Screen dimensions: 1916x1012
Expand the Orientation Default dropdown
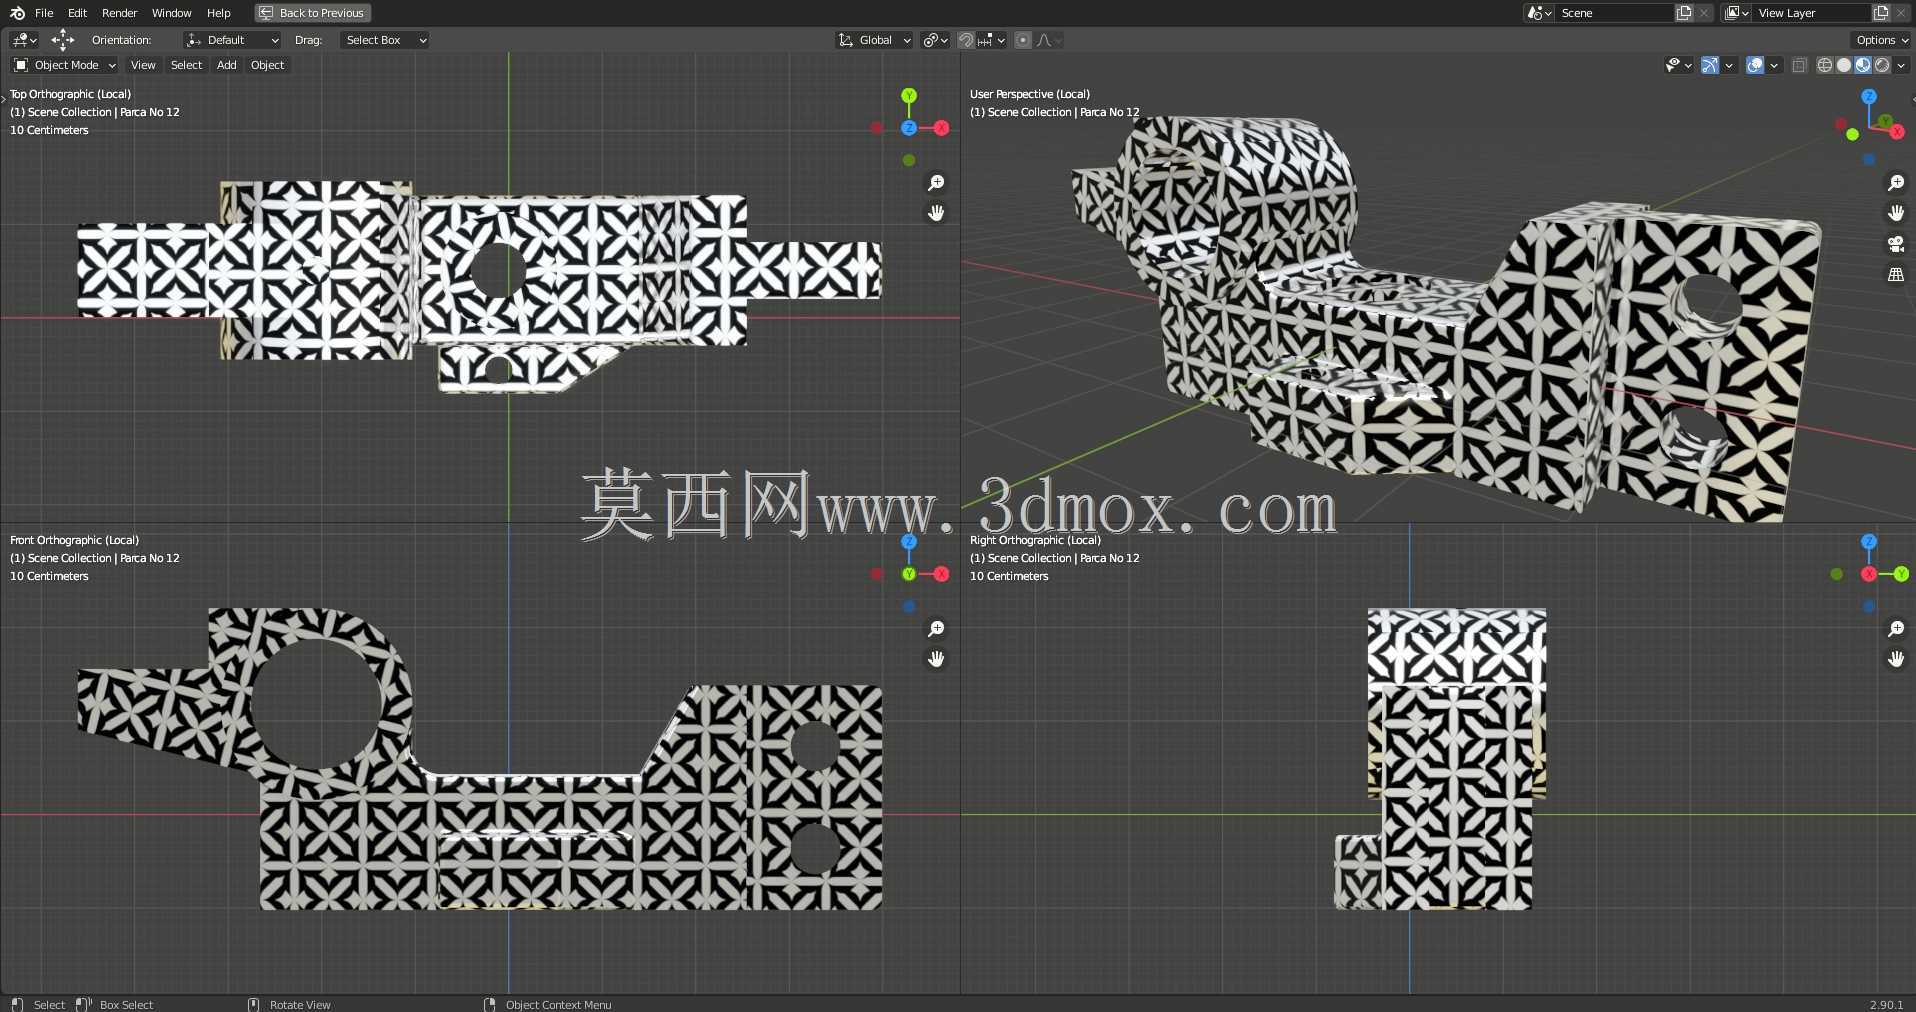click(x=232, y=40)
